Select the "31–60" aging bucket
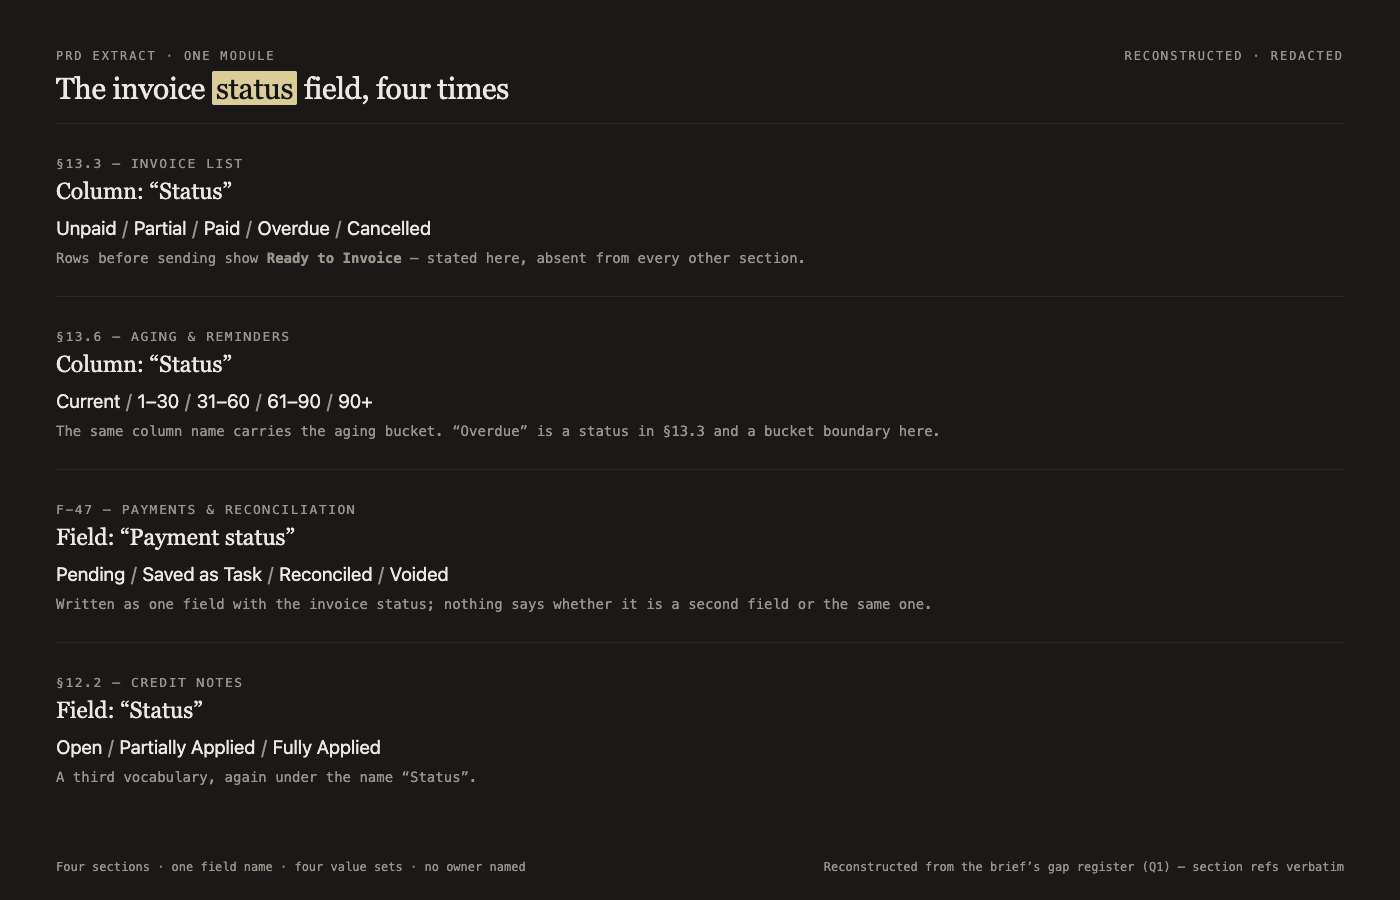 [223, 402]
